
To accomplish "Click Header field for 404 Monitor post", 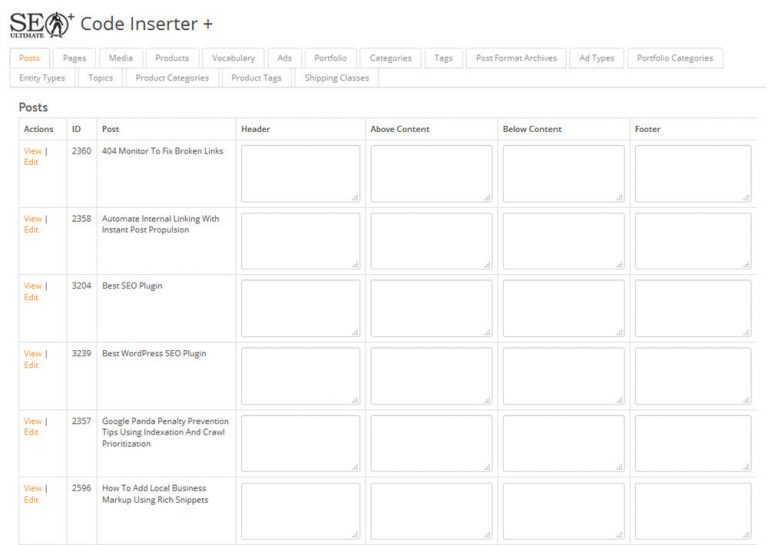I will pyautogui.click(x=300, y=173).
